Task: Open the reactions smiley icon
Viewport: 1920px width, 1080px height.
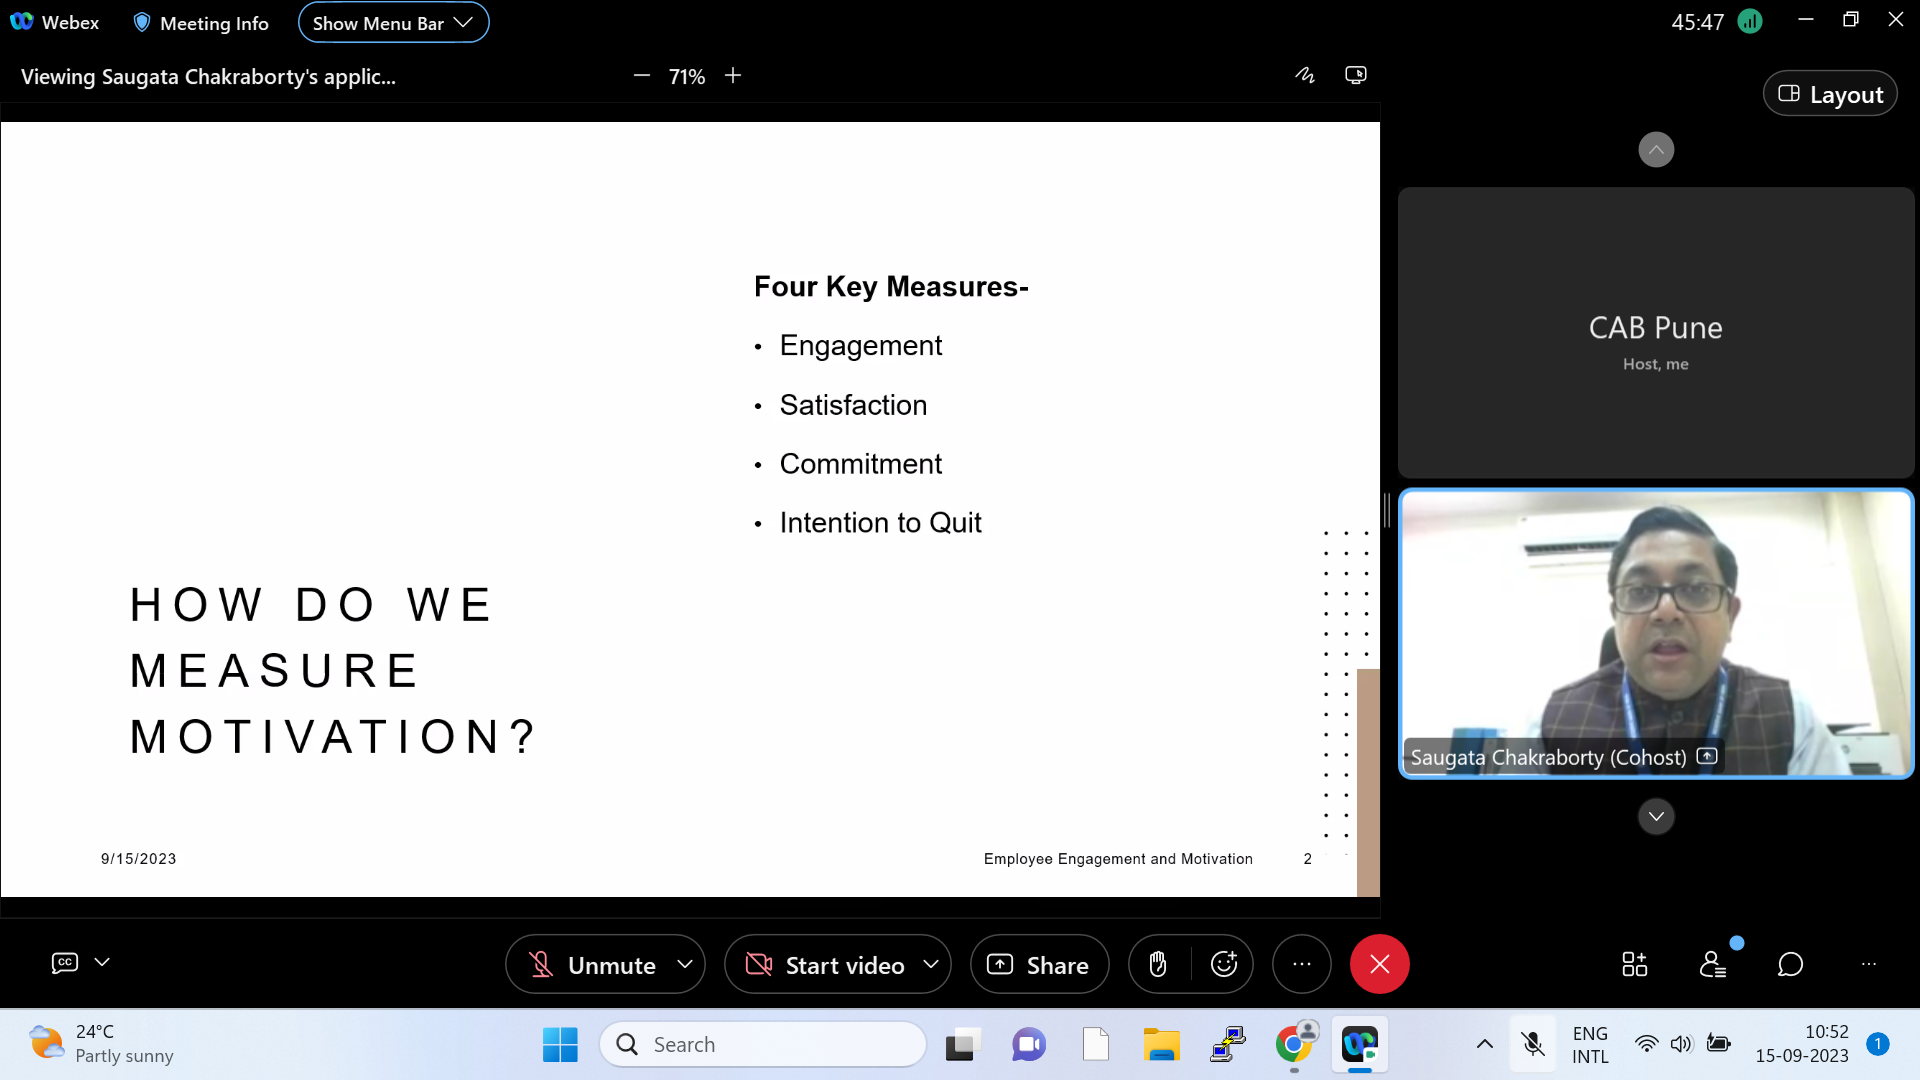Action: click(1224, 964)
